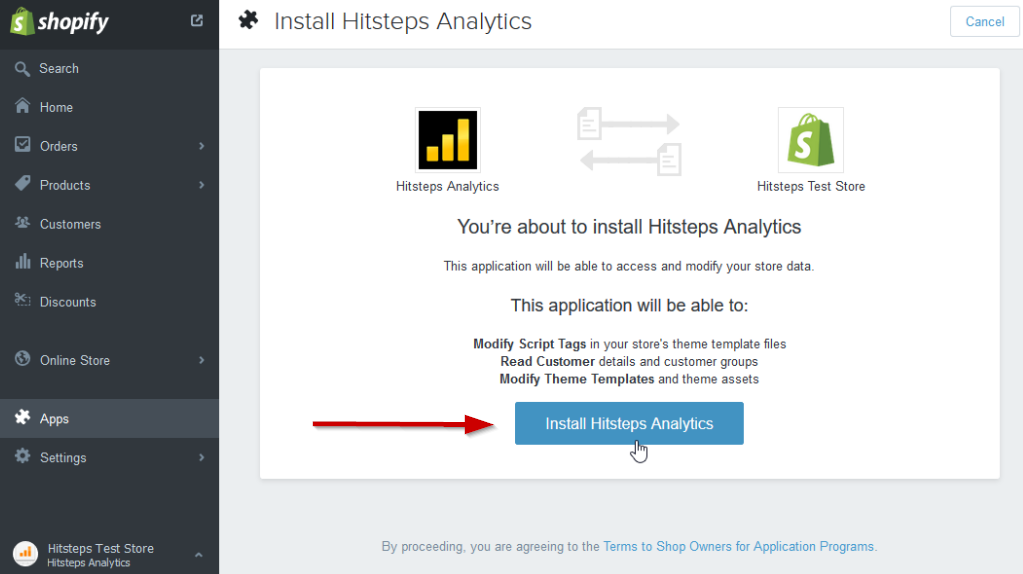Click the Apps puzzle piece icon in sidebar
Viewport: 1023px width, 574px height.
pyautogui.click(x=22, y=417)
